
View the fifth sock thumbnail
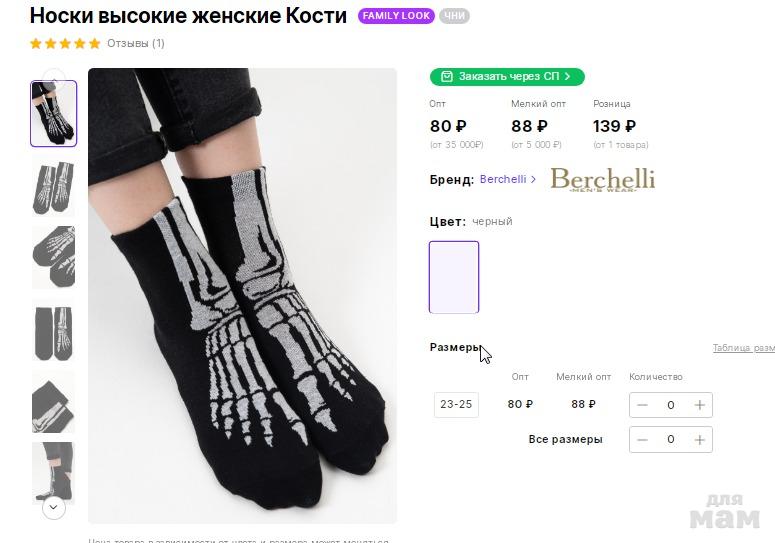pyautogui.click(x=53, y=402)
